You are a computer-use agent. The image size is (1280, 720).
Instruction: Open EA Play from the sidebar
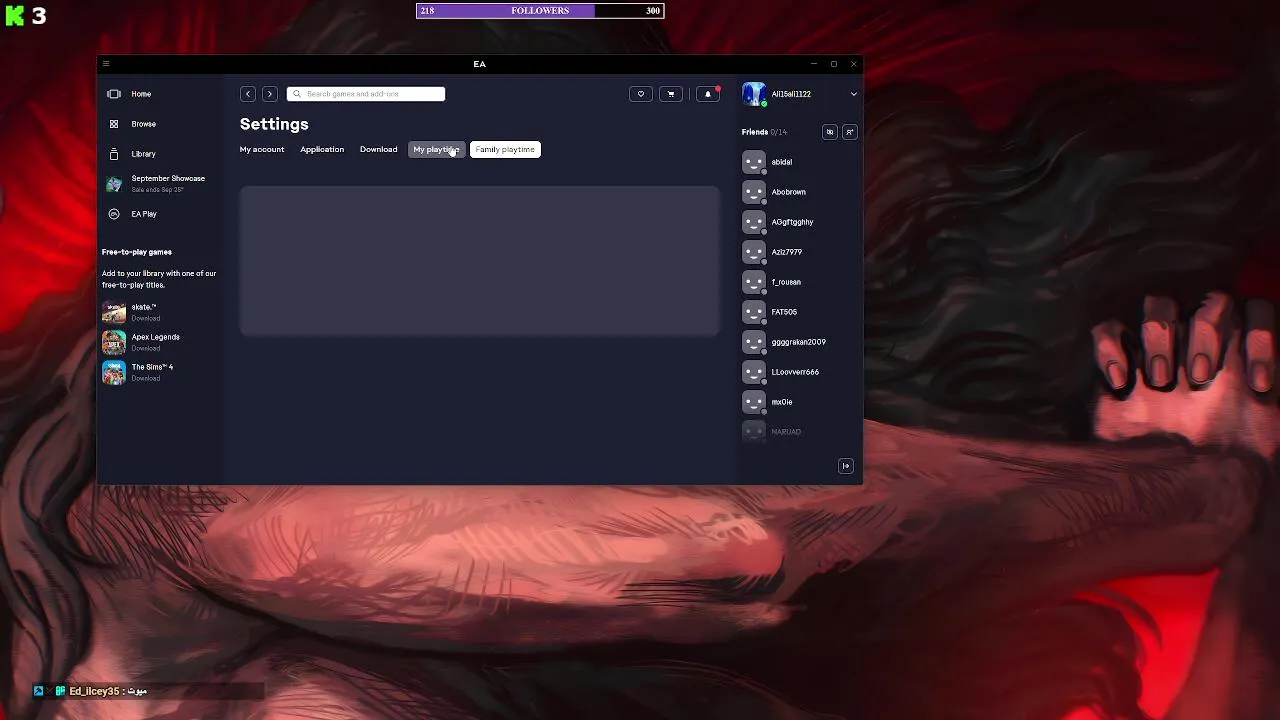pos(144,214)
